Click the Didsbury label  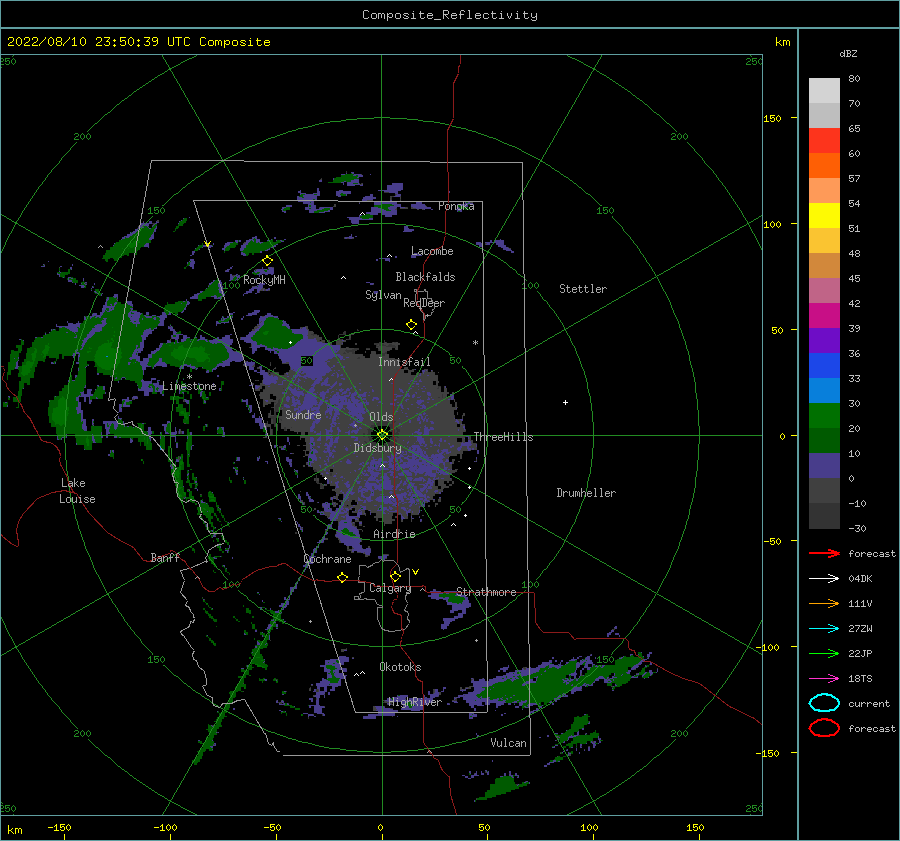[377, 448]
